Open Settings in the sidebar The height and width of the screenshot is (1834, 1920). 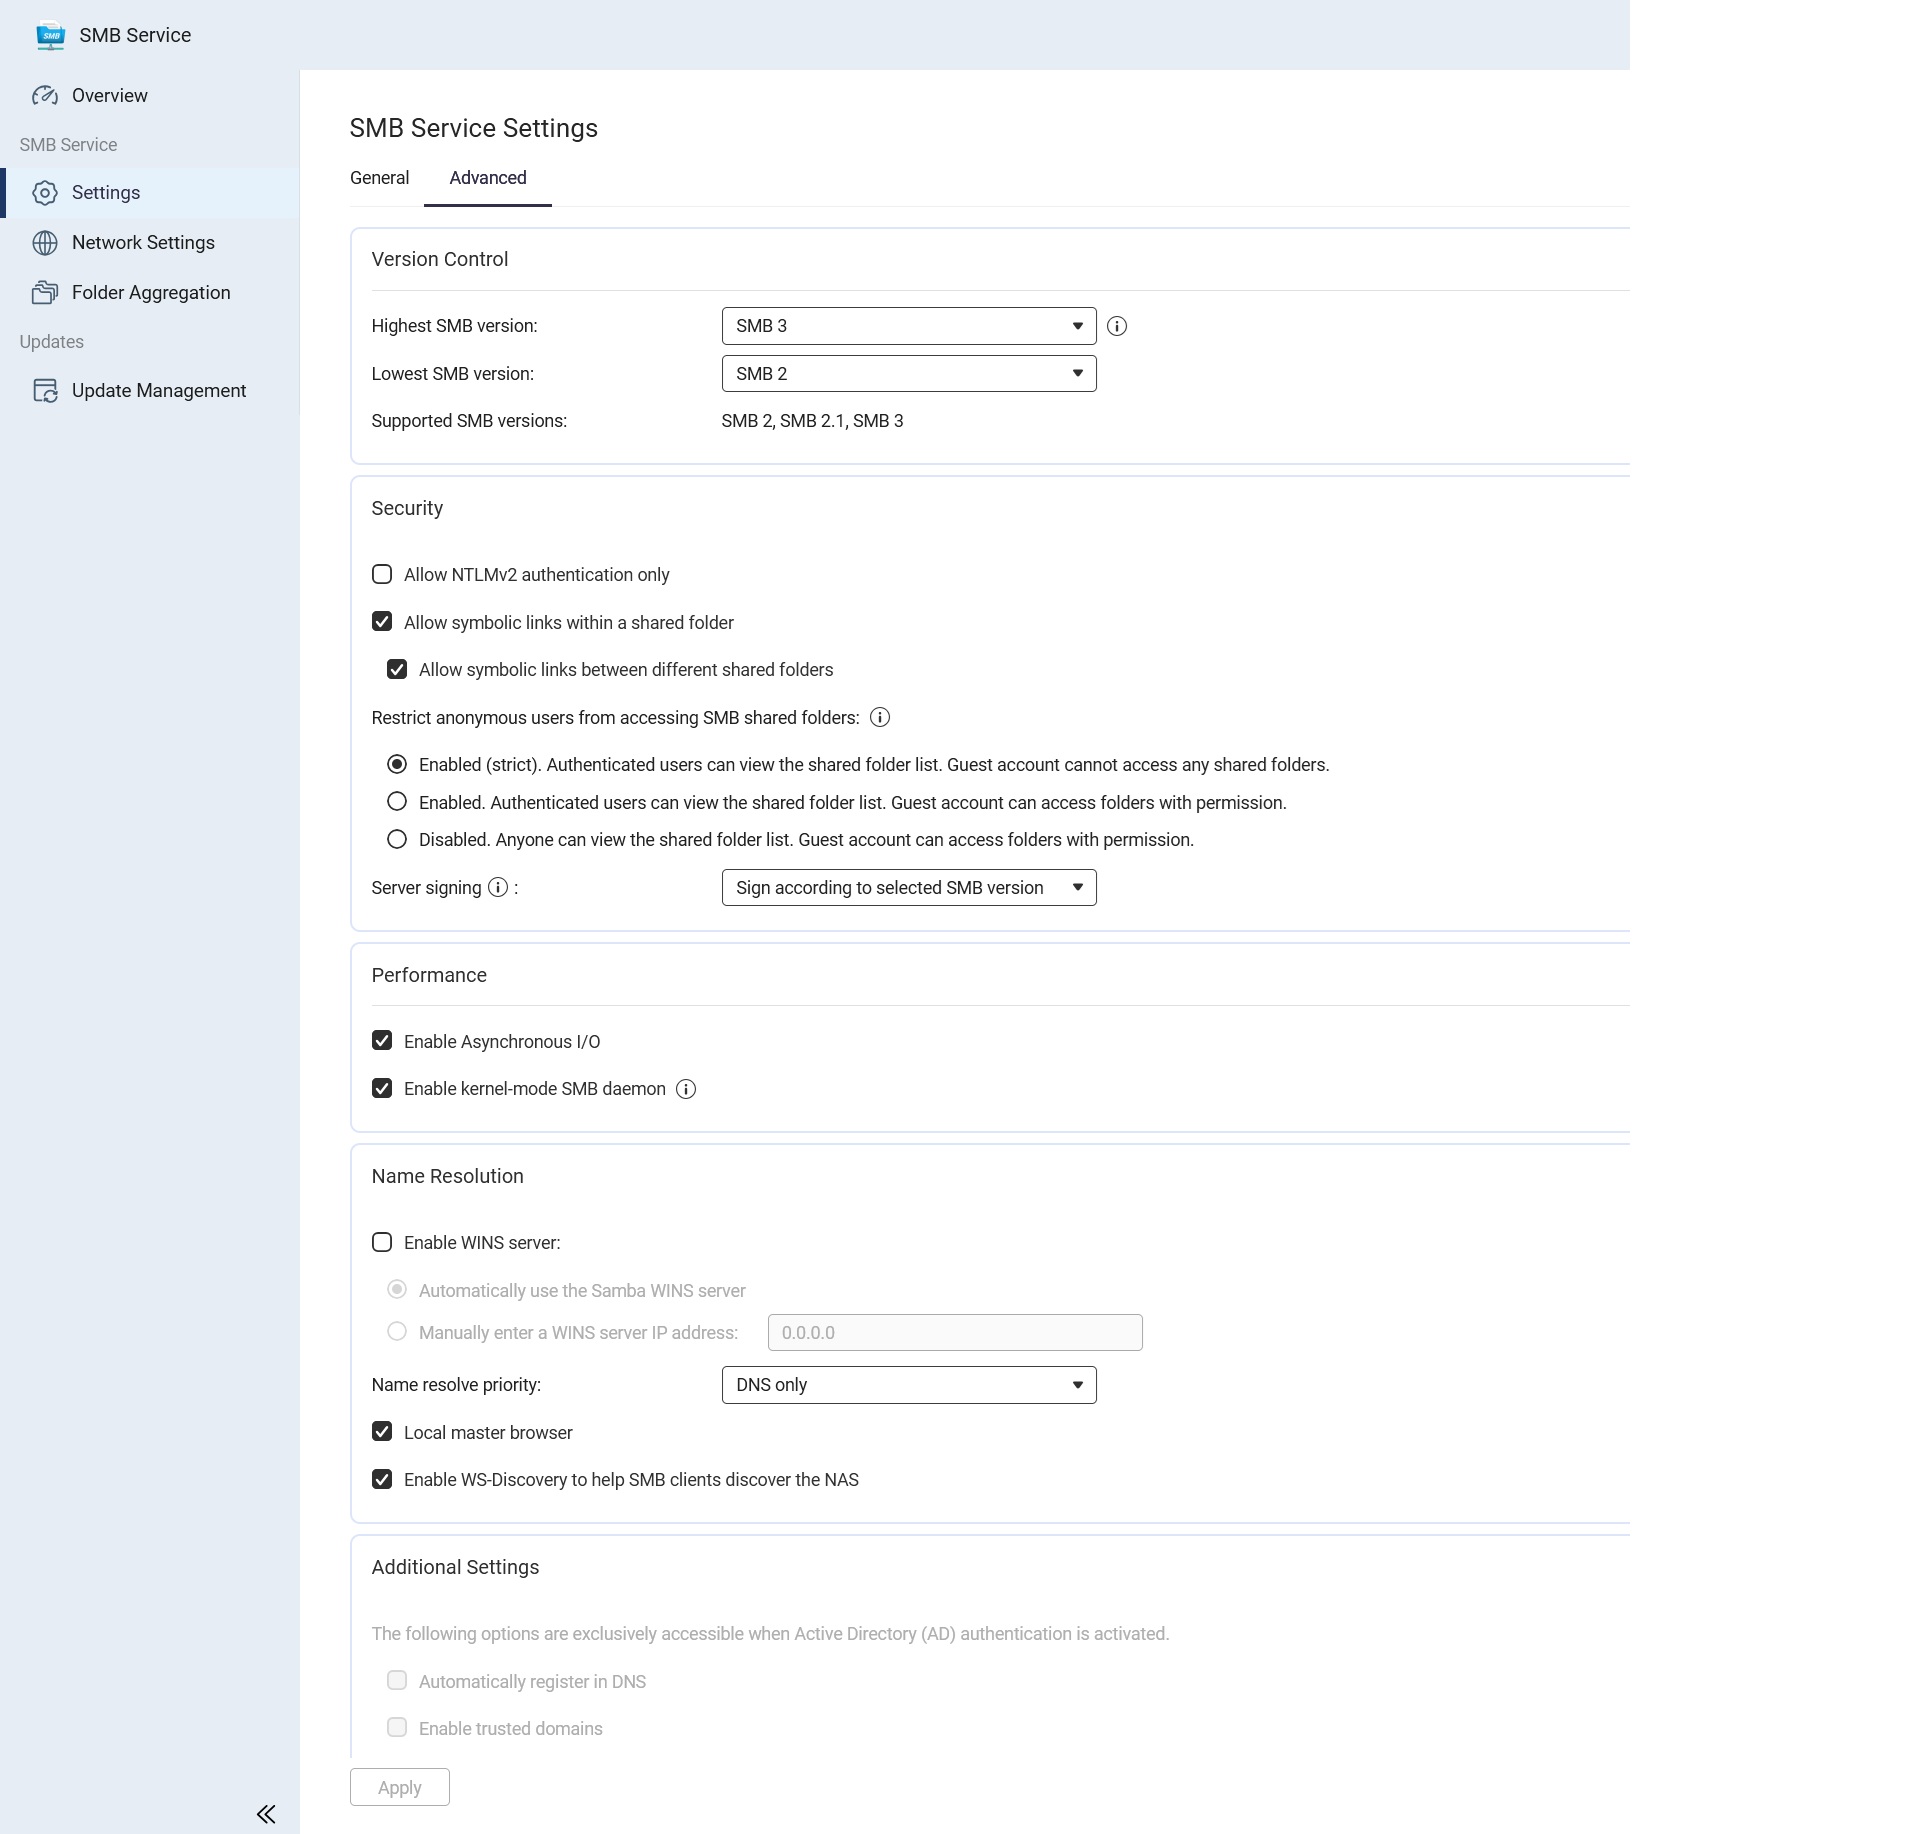(x=106, y=193)
